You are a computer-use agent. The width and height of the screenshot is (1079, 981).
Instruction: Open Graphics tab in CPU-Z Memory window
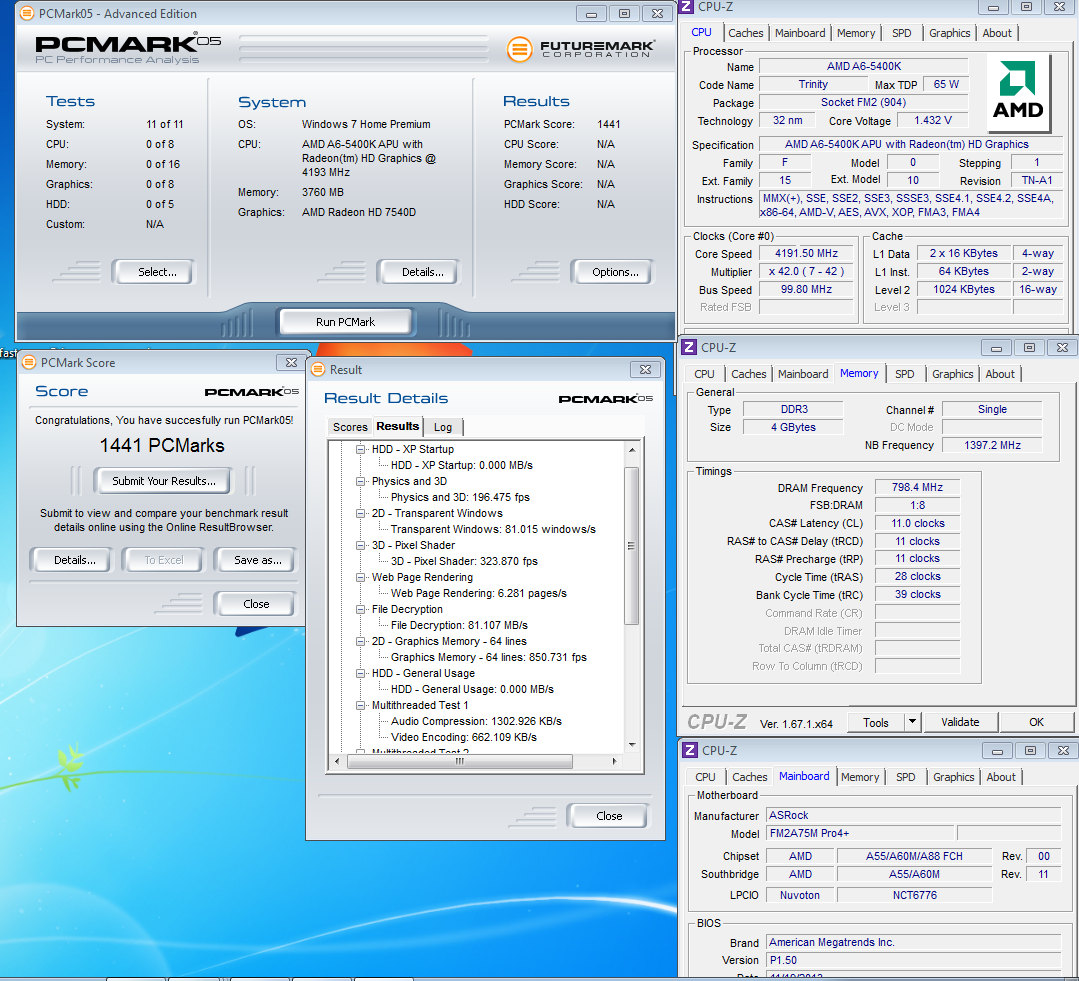click(952, 374)
